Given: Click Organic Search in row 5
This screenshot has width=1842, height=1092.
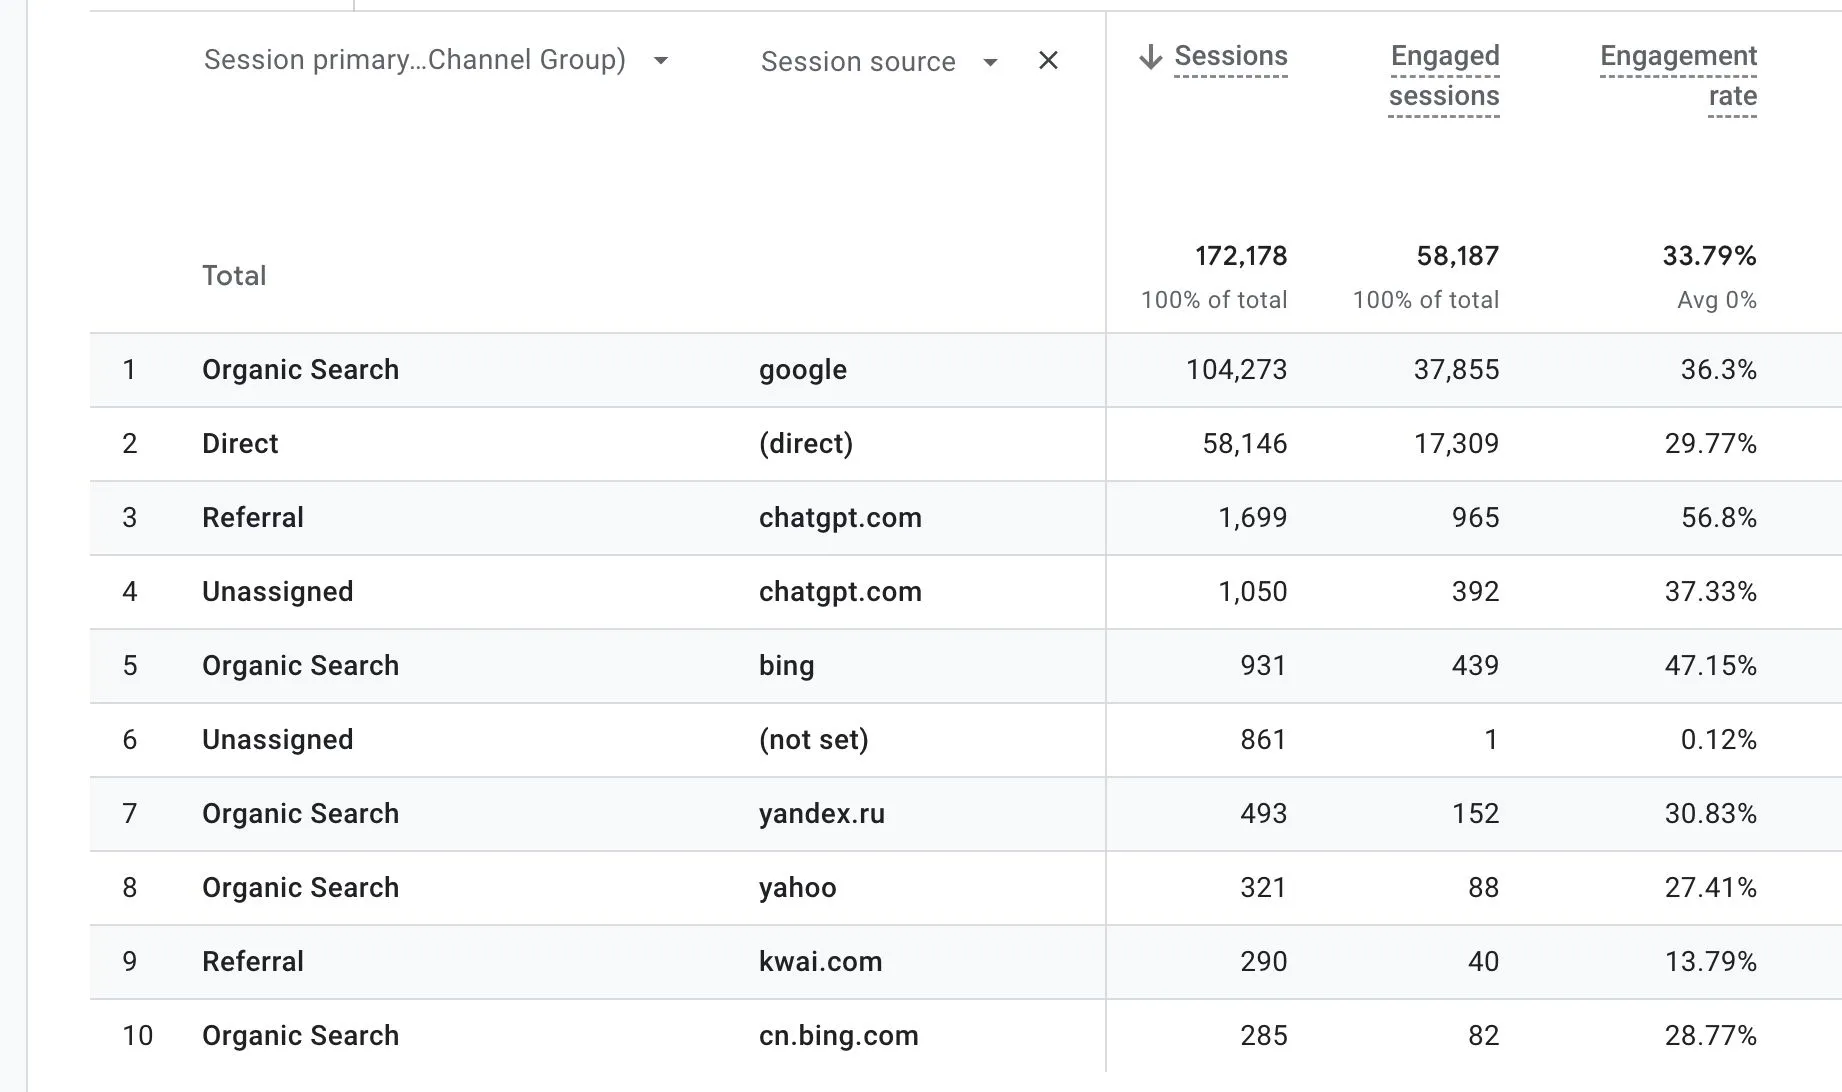Looking at the screenshot, I should [300, 666].
